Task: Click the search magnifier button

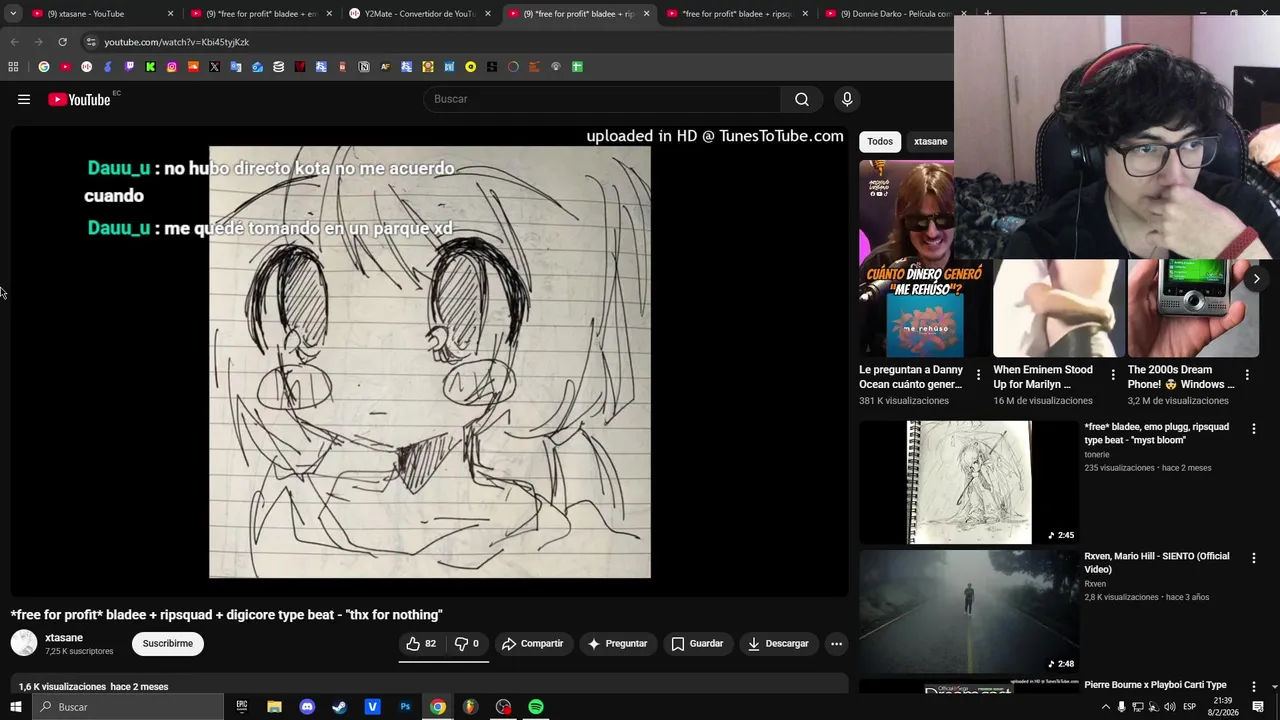Action: click(802, 99)
